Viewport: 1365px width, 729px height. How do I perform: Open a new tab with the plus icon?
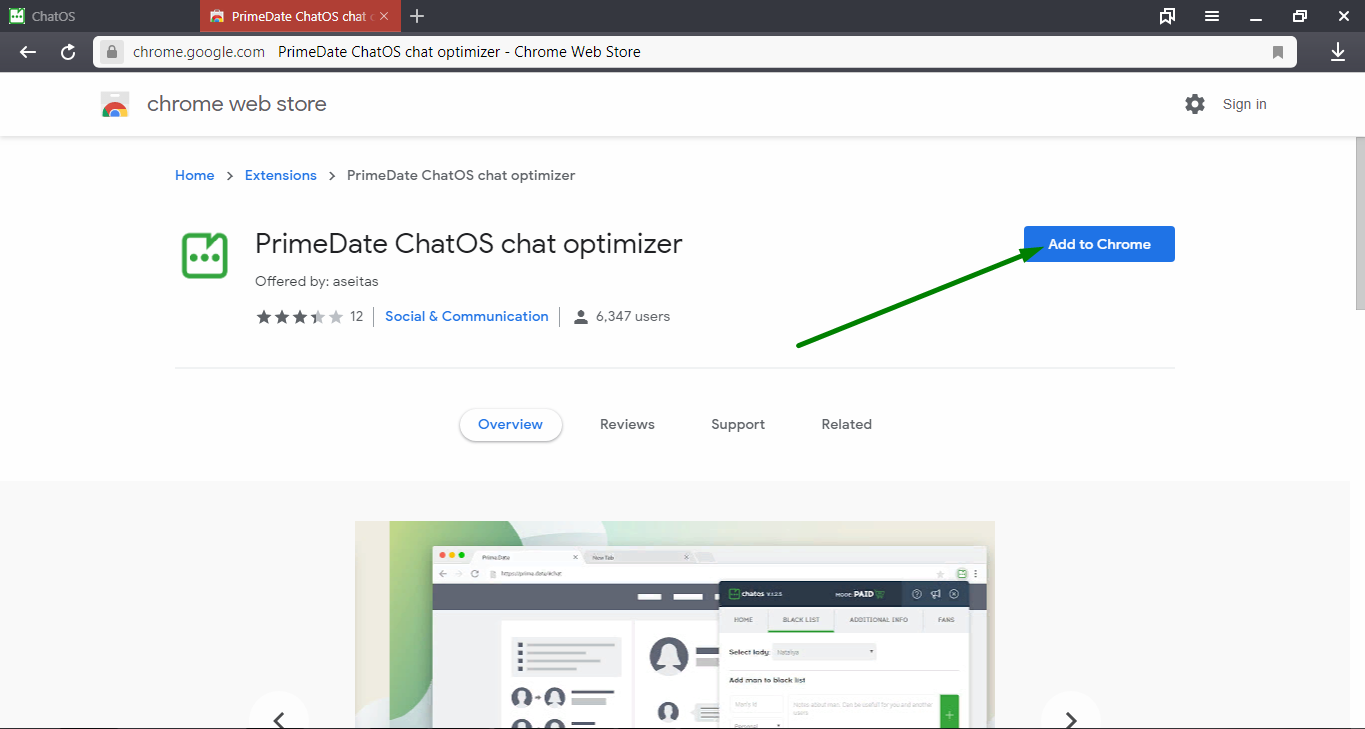tap(418, 16)
